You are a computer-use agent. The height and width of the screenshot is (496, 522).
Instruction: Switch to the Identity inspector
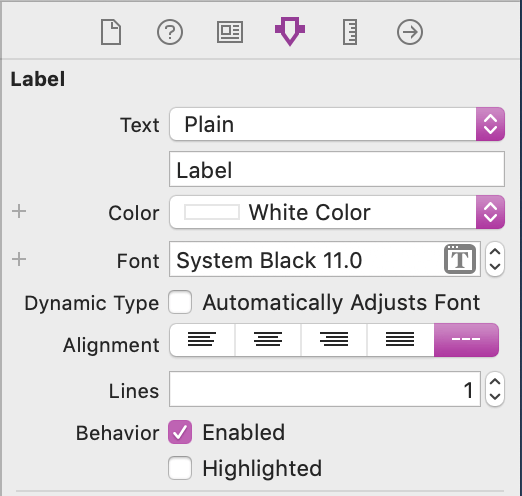(x=230, y=32)
